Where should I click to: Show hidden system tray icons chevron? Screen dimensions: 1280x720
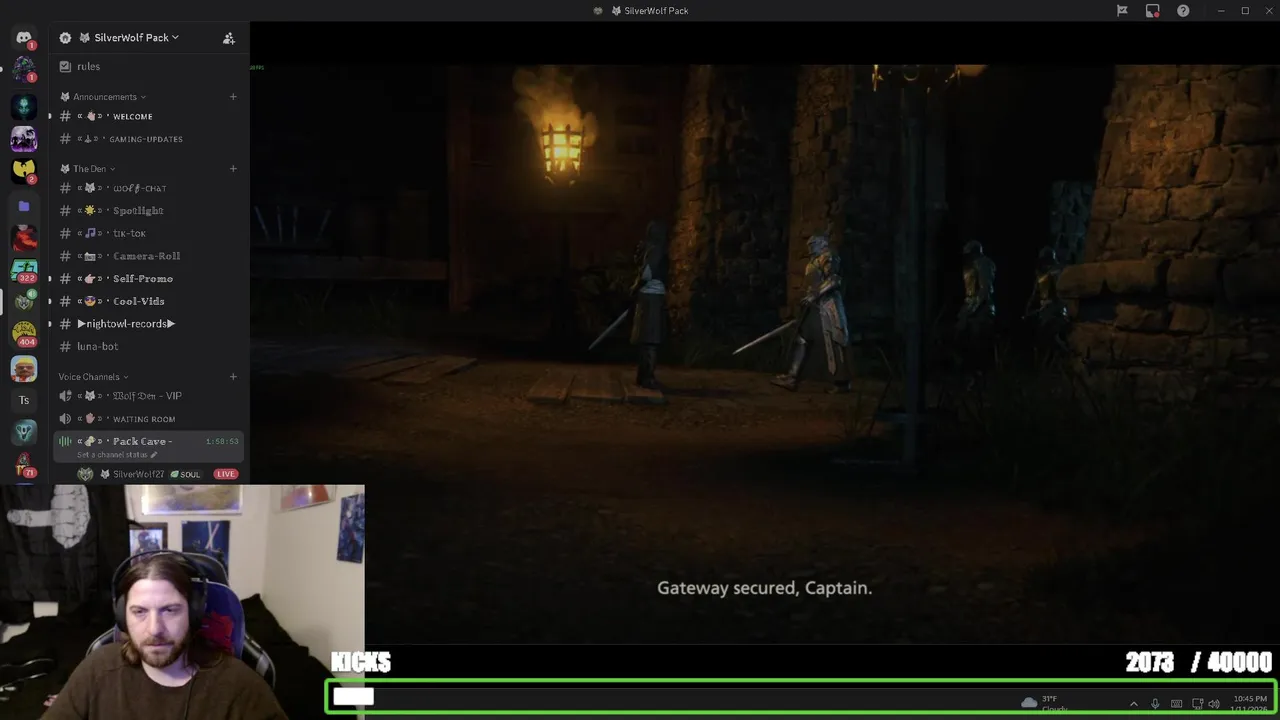pyautogui.click(x=1133, y=704)
